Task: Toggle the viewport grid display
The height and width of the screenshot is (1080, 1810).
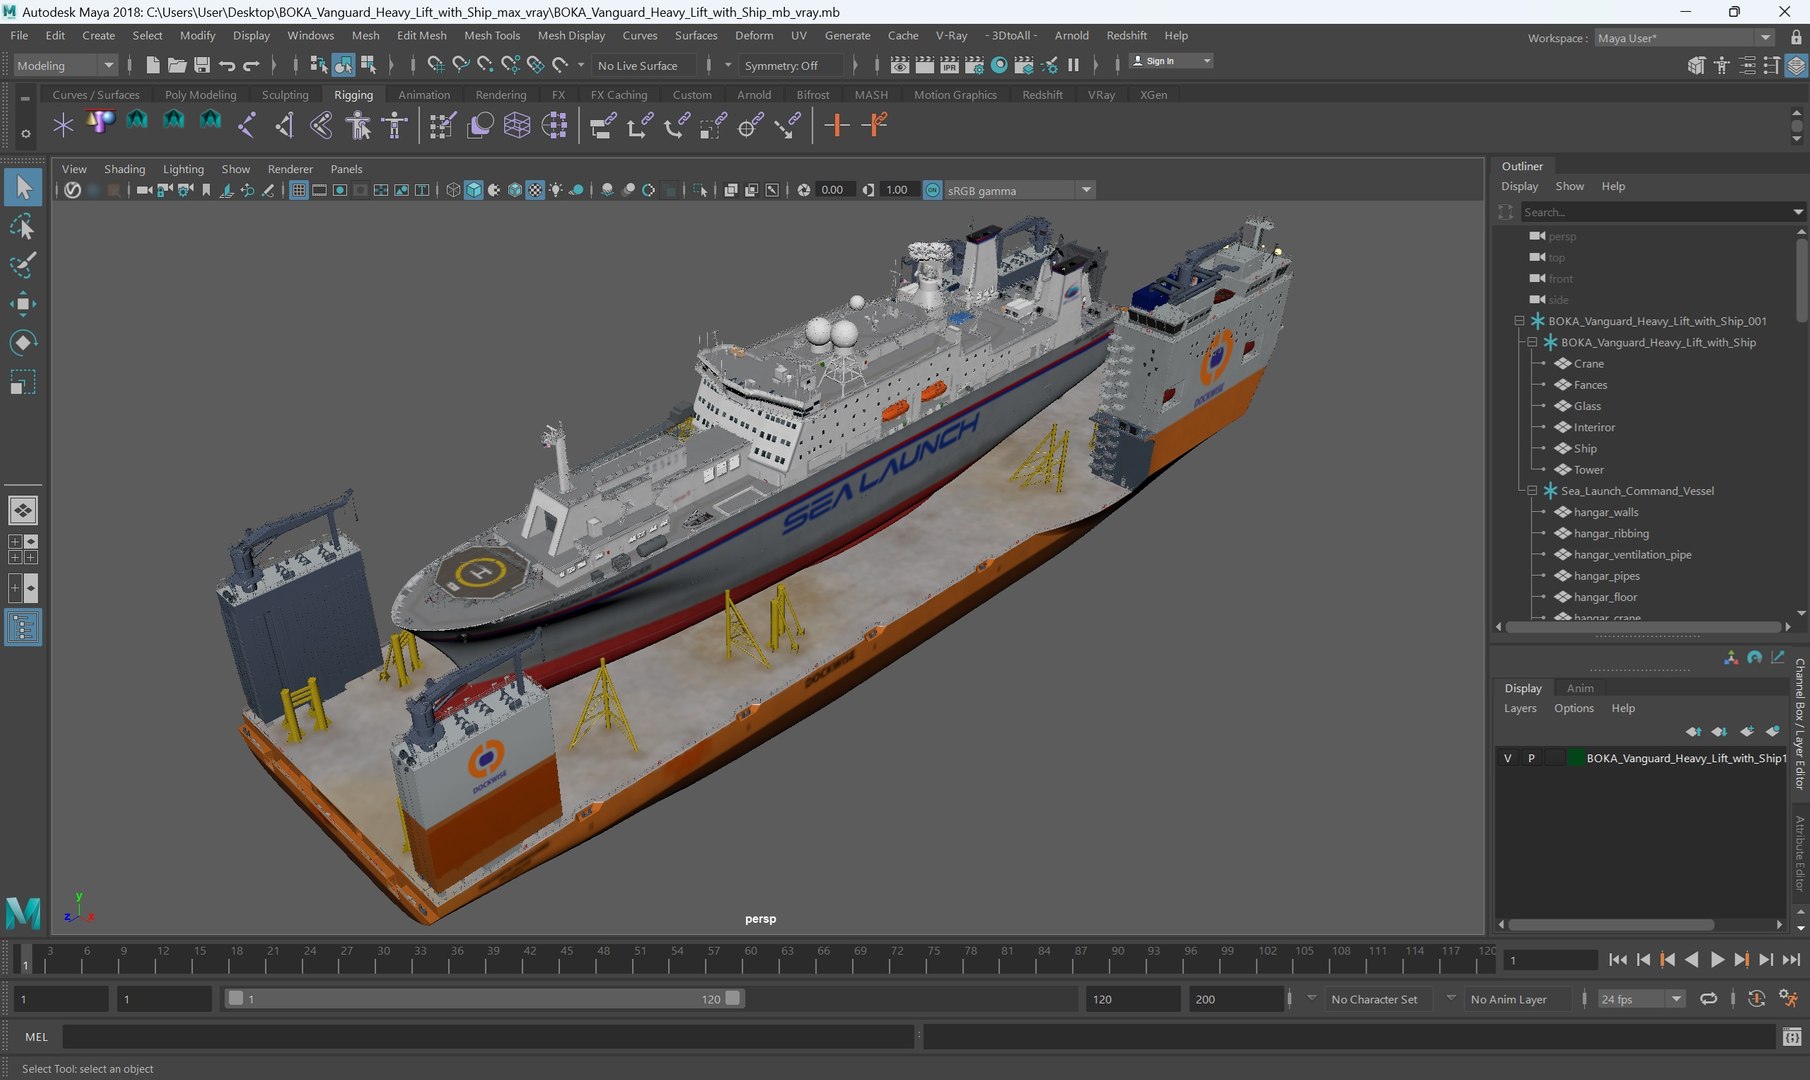Action: pyautogui.click(x=298, y=190)
